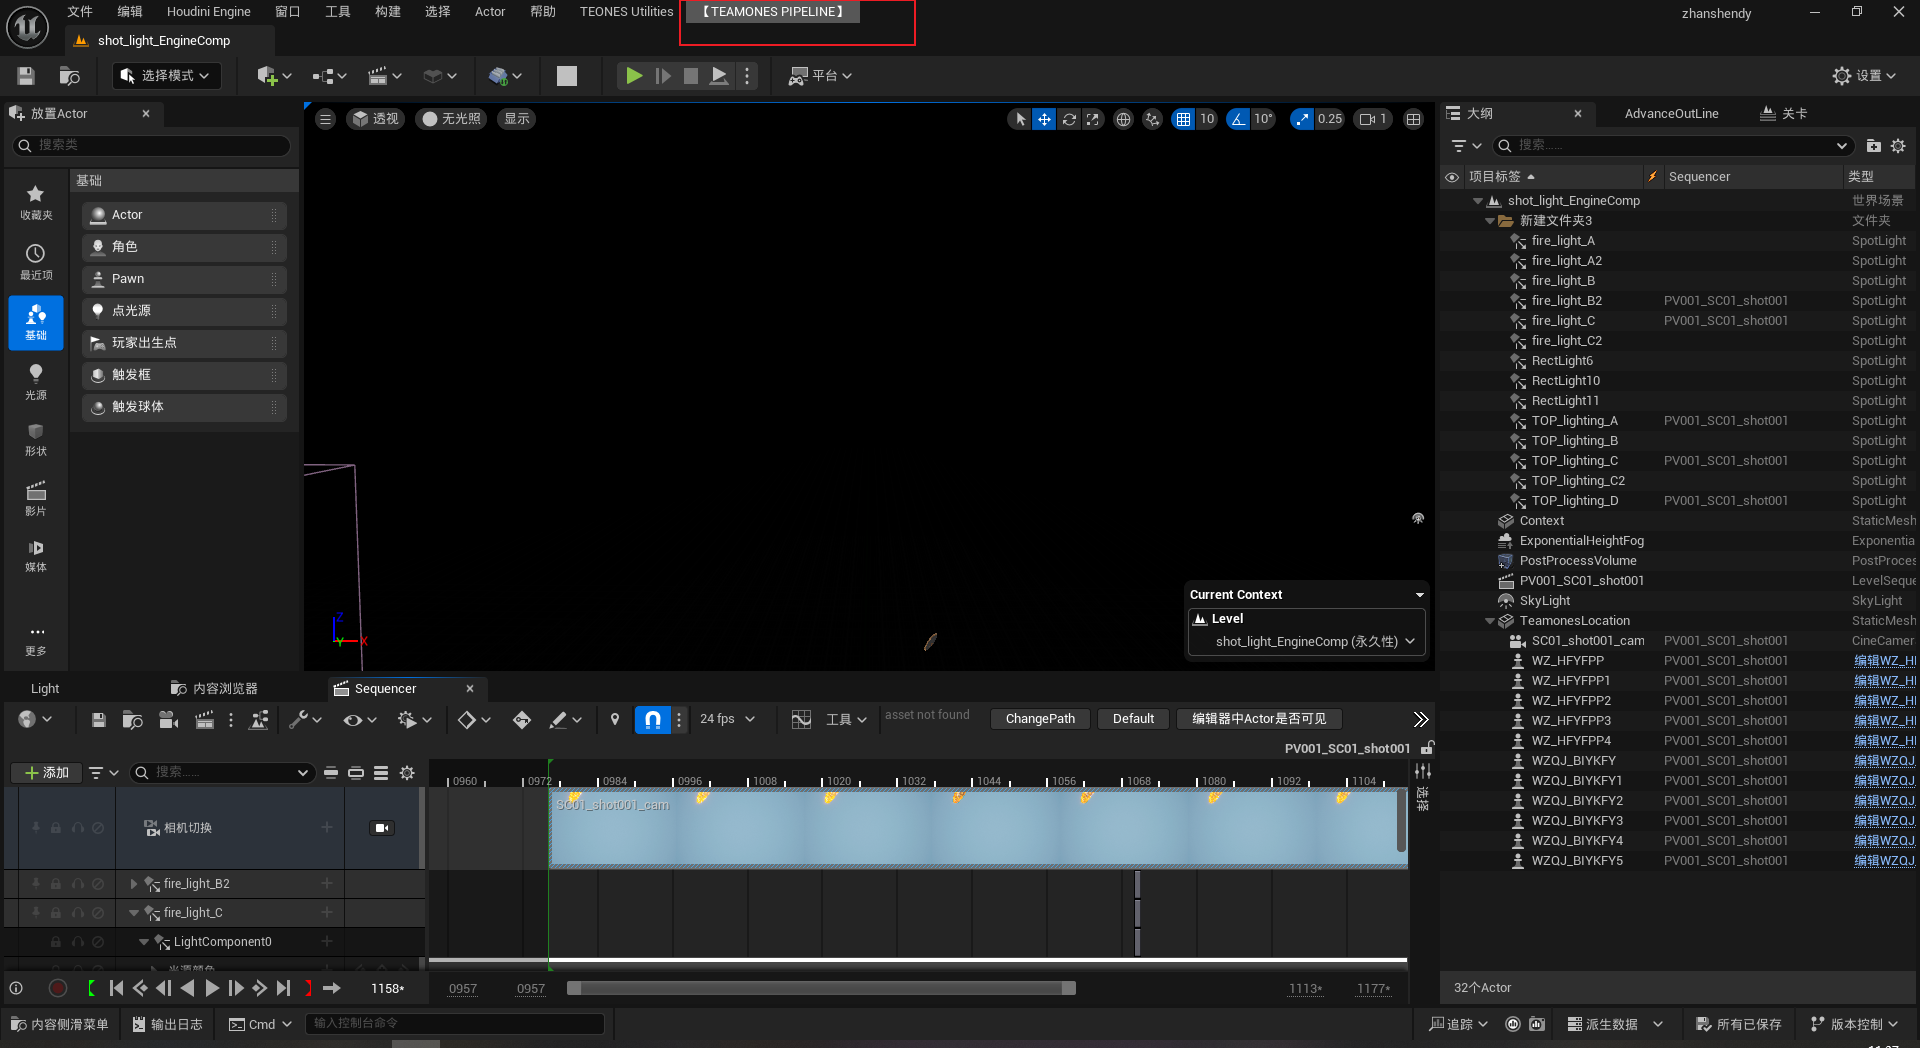Toggle grid snapping in viewport toolbar
The height and width of the screenshot is (1048, 1920).
[x=1183, y=119]
